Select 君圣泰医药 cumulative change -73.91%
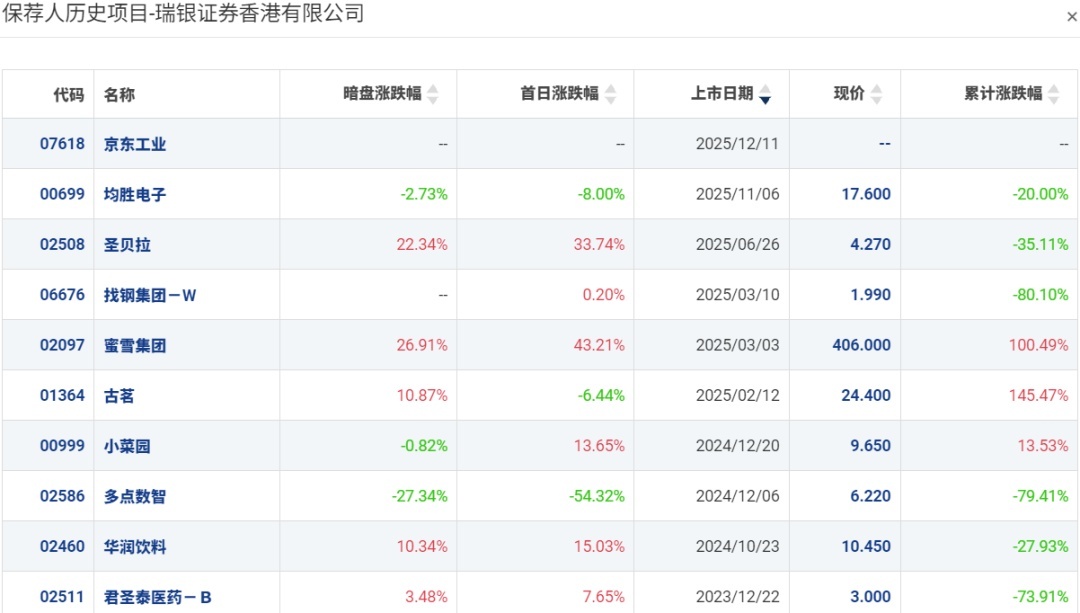The width and height of the screenshot is (1080, 613). (x=1040, y=596)
